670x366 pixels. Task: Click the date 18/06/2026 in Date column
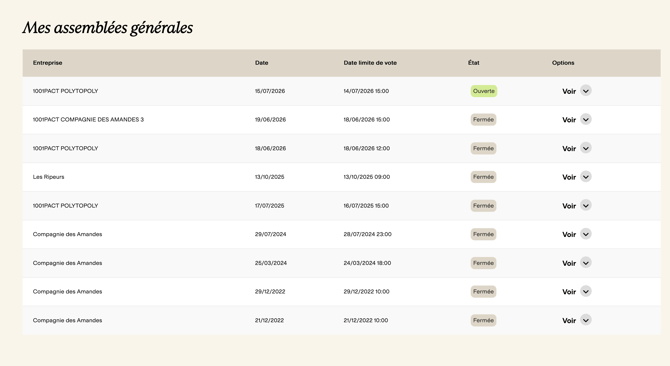[270, 148]
